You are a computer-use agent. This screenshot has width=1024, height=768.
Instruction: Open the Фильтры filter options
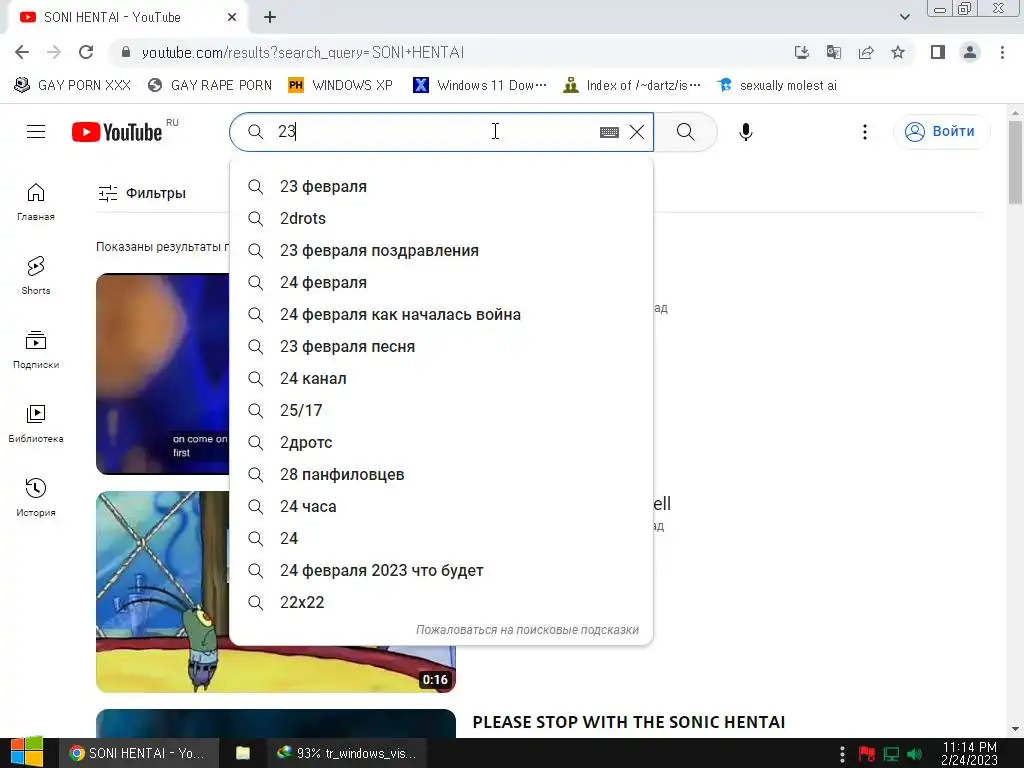pyautogui.click(x=142, y=193)
